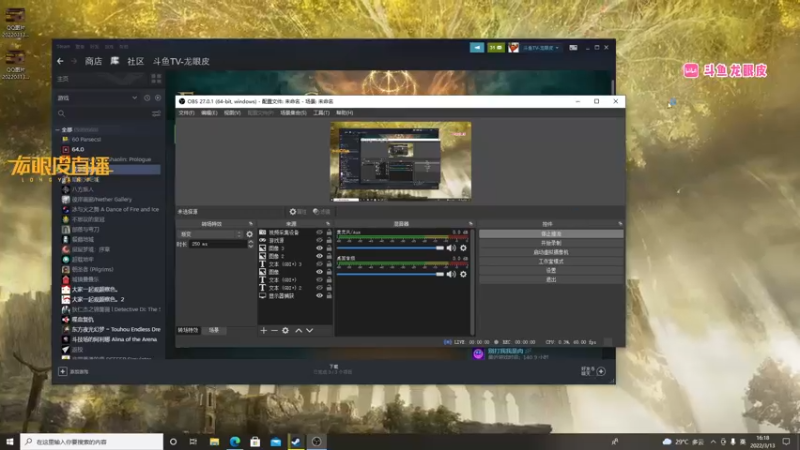Open 桌面音频 audio settings gear
The height and width of the screenshot is (450, 800).
click(x=463, y=274)
